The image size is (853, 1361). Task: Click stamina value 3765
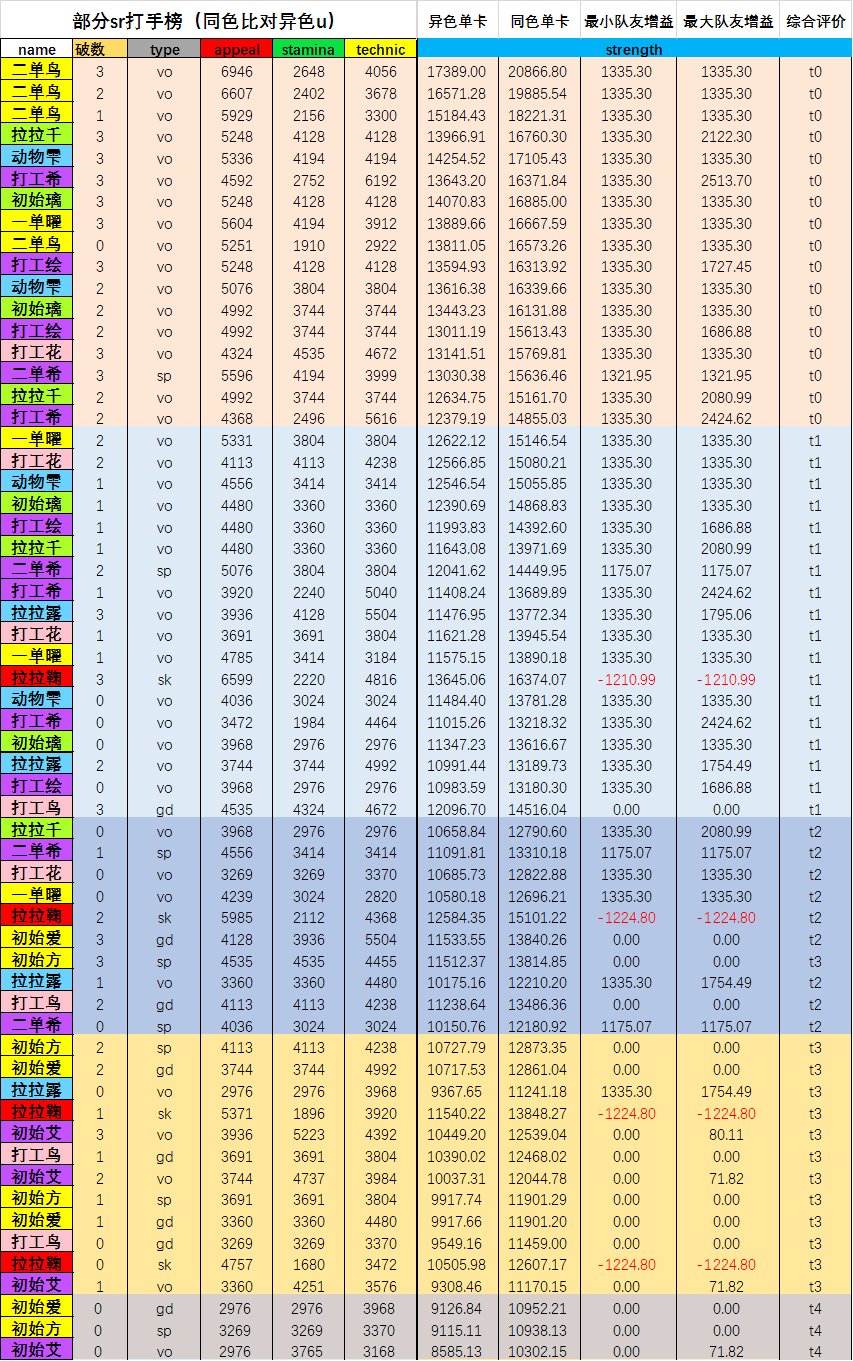[308, 1351]
